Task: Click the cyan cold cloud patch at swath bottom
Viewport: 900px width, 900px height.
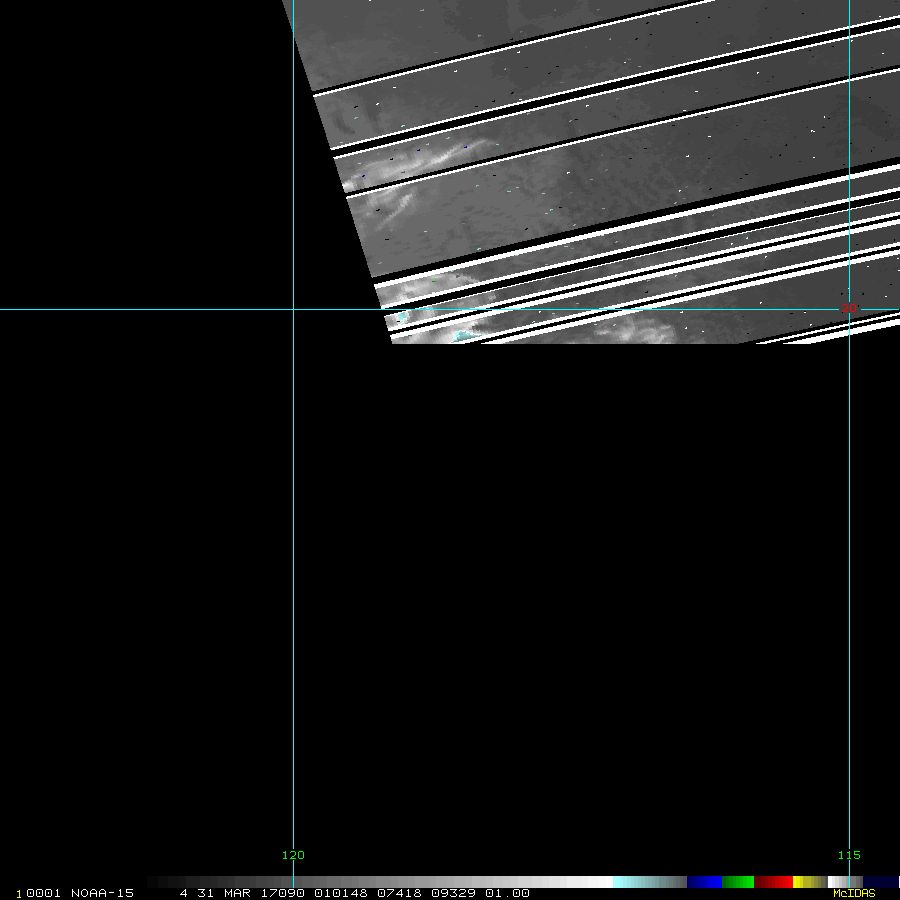Action: (462, 336)
